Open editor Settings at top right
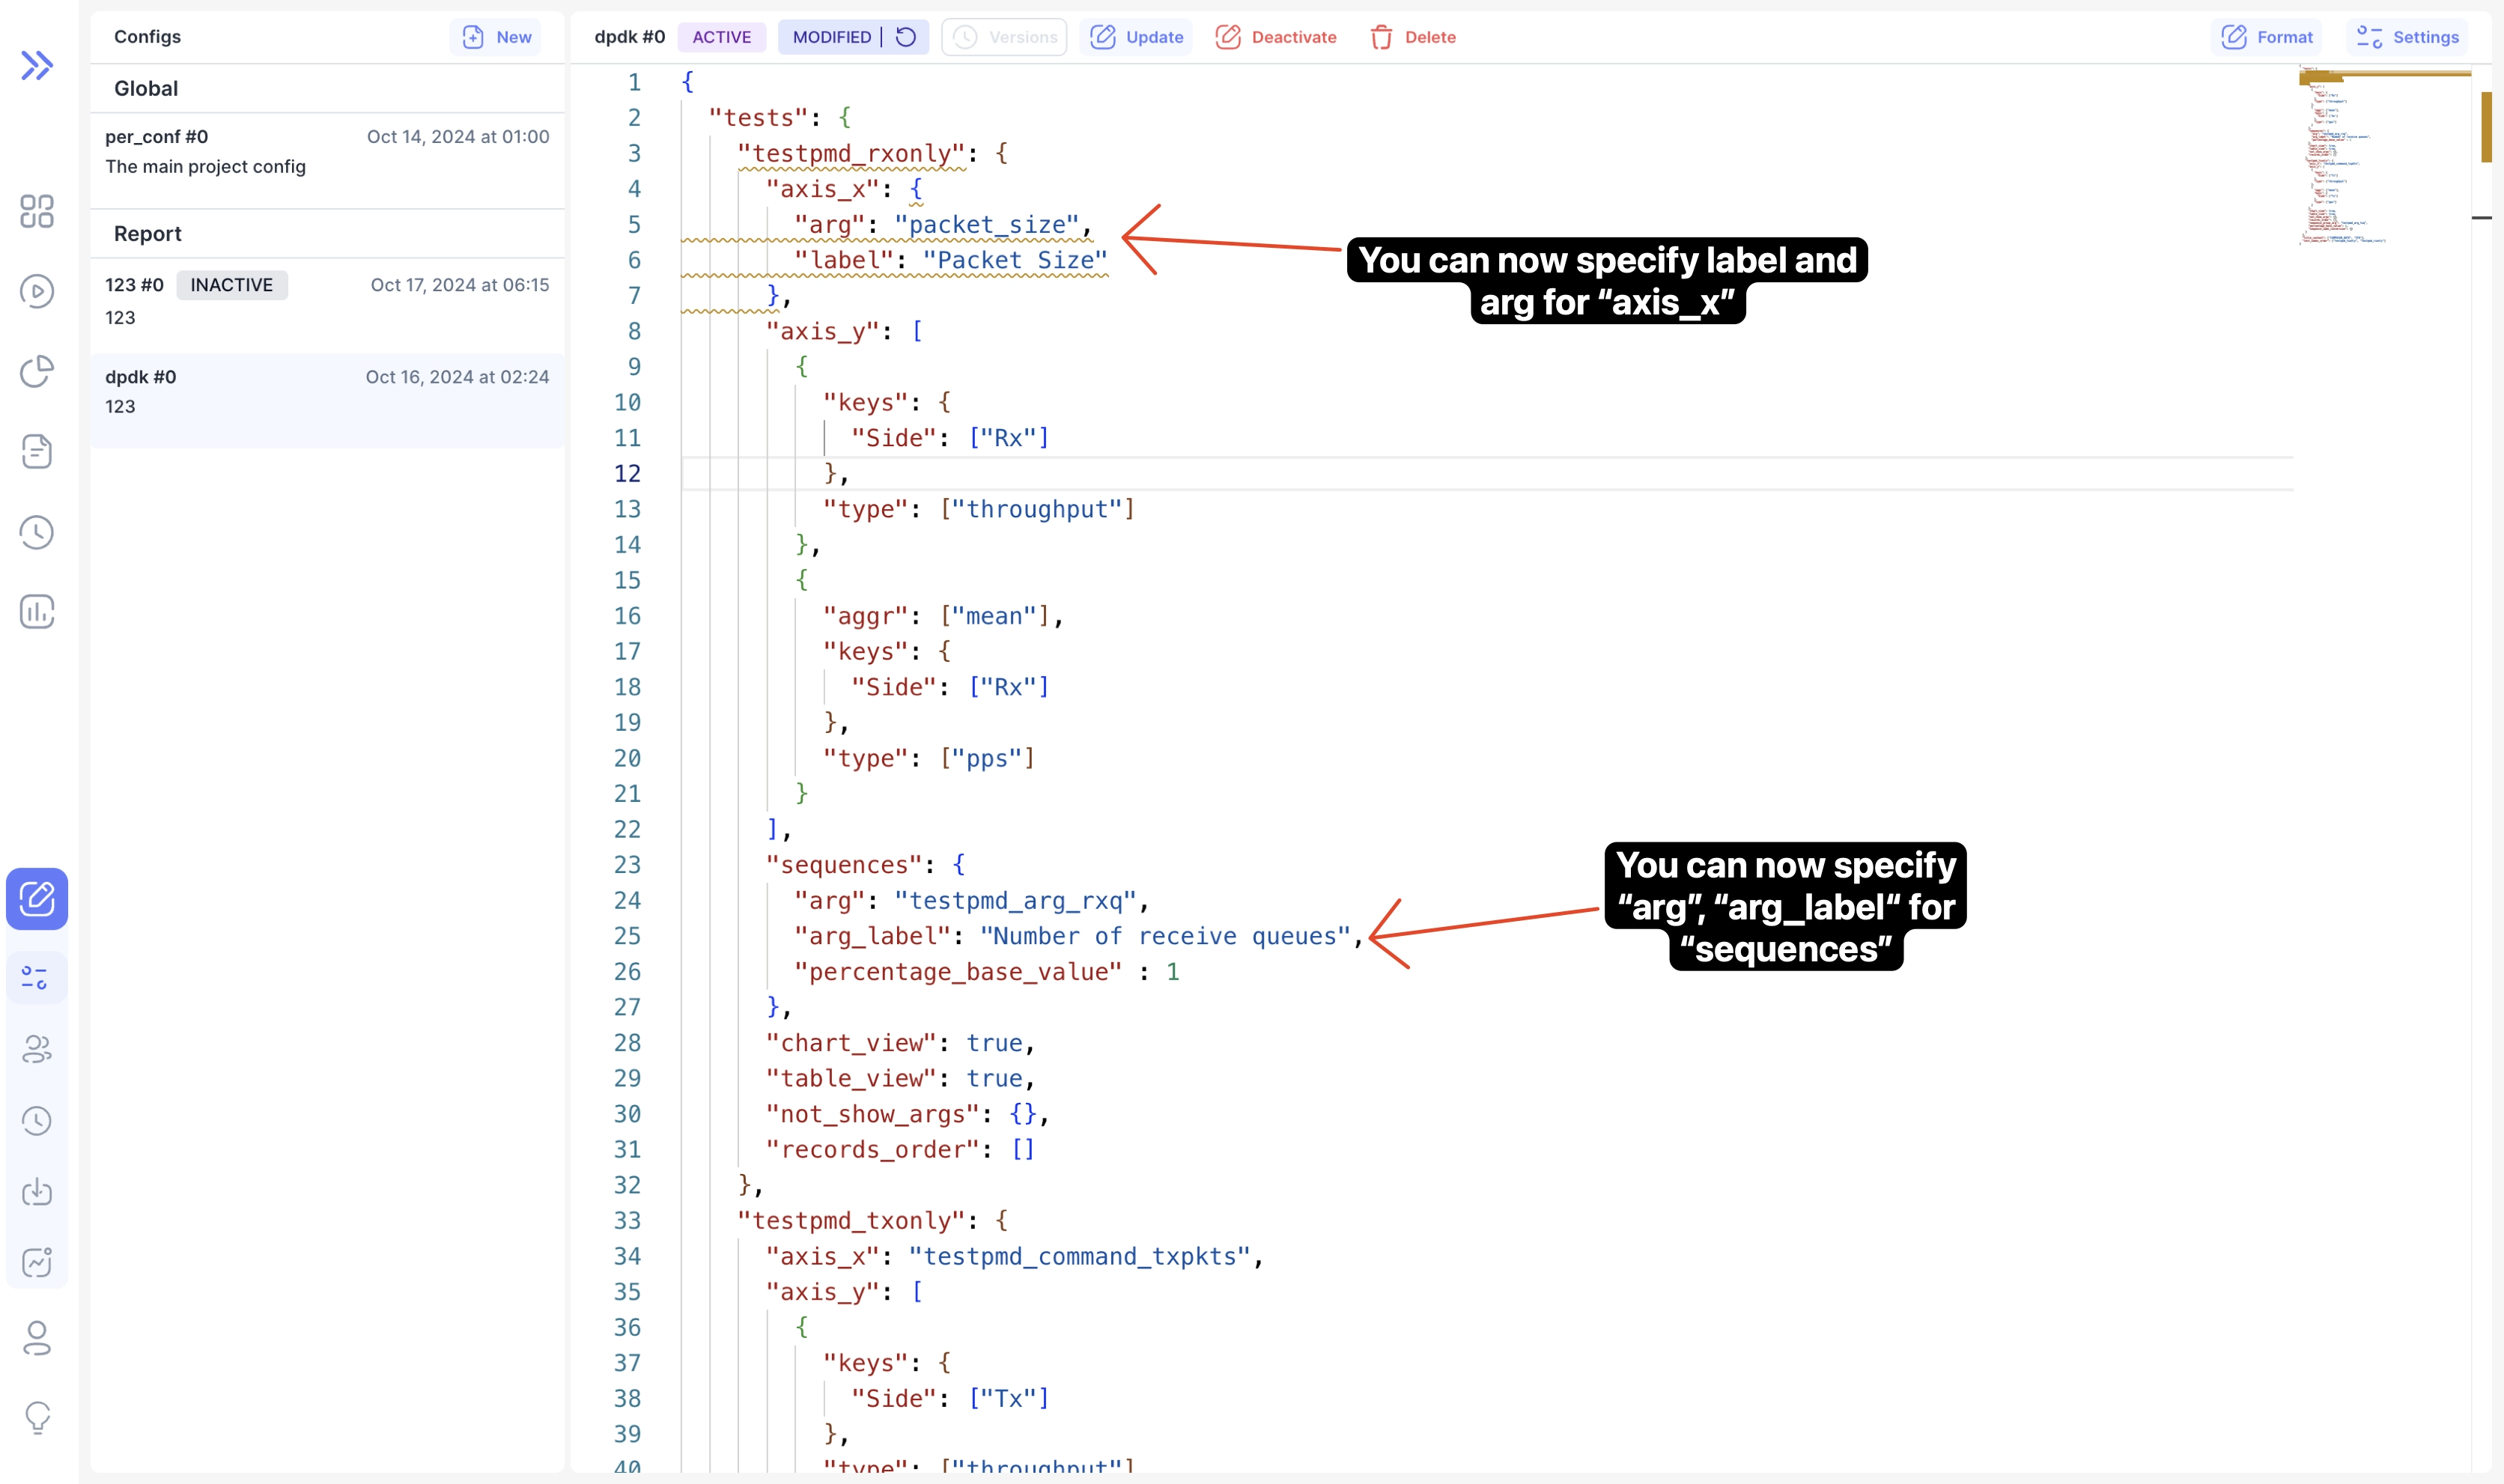 (x=2407, y=37)
